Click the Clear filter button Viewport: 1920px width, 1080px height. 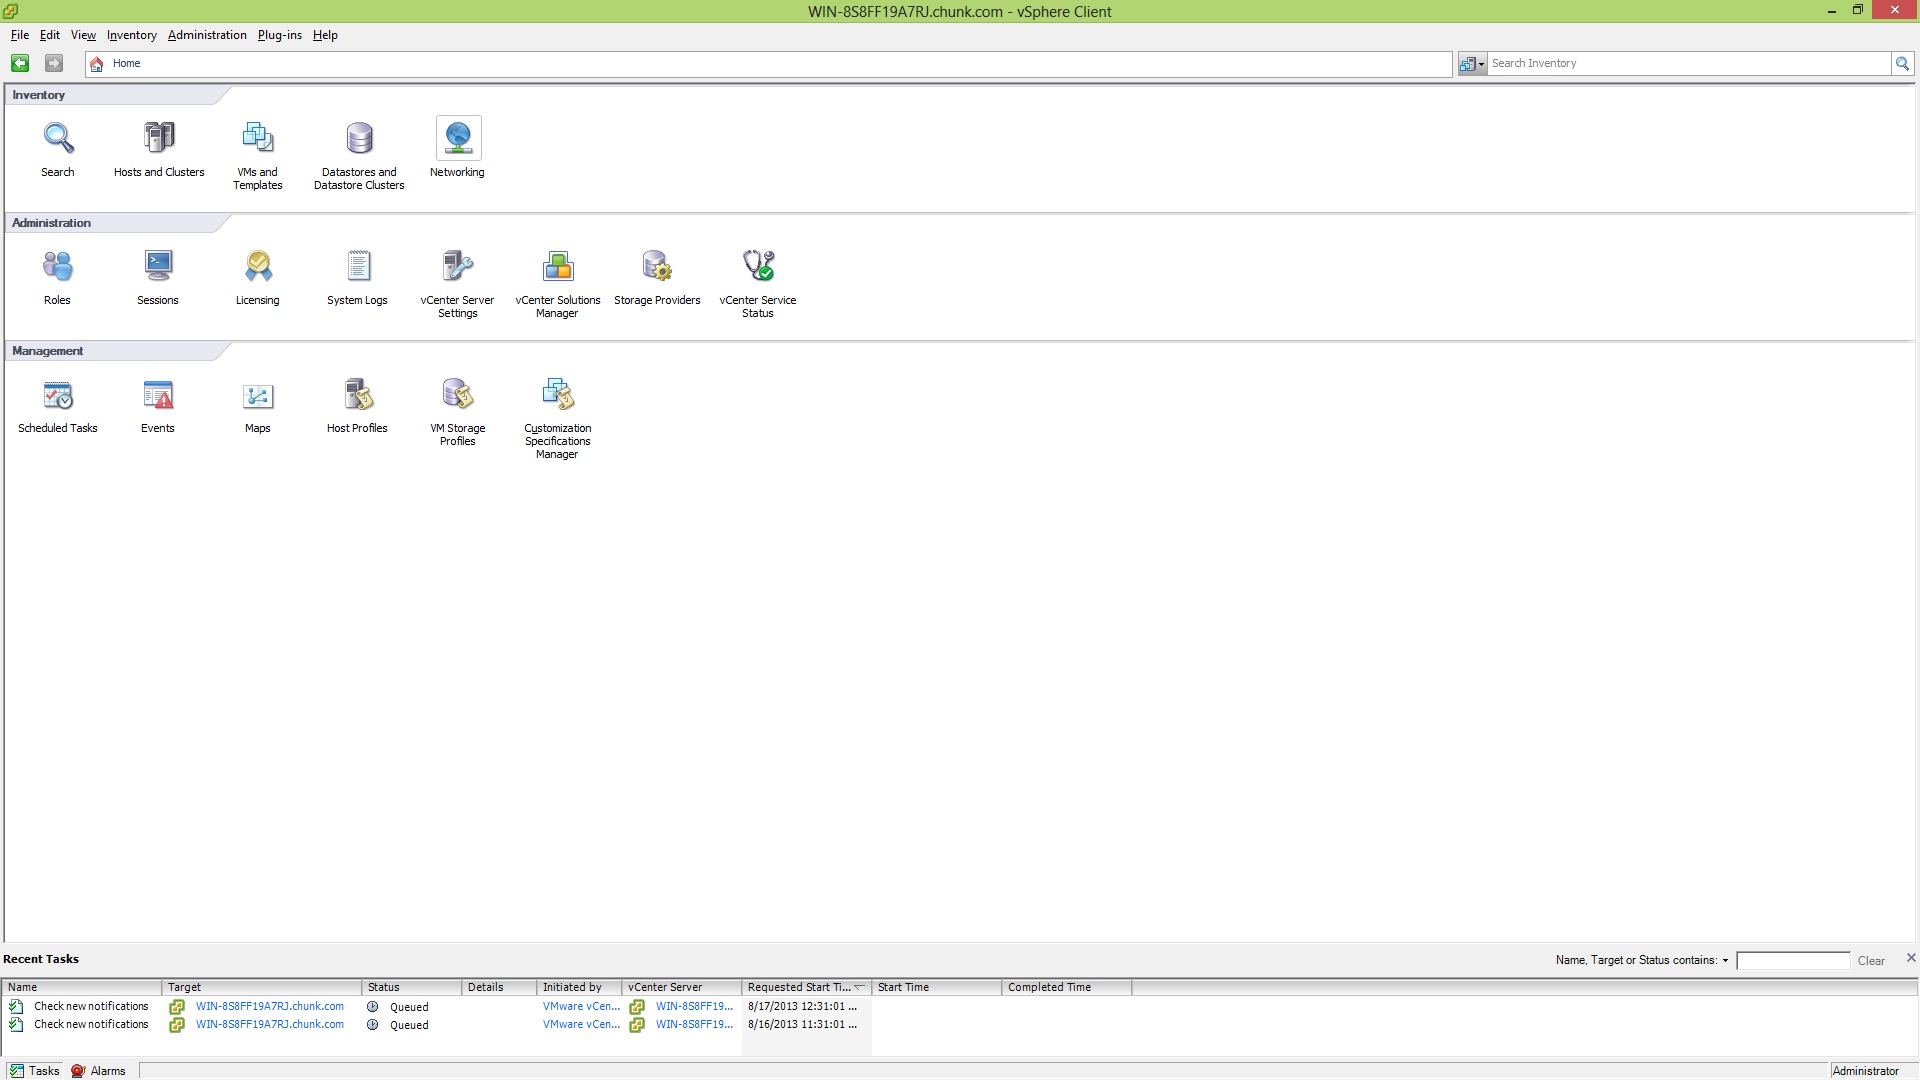point(1870,961)
